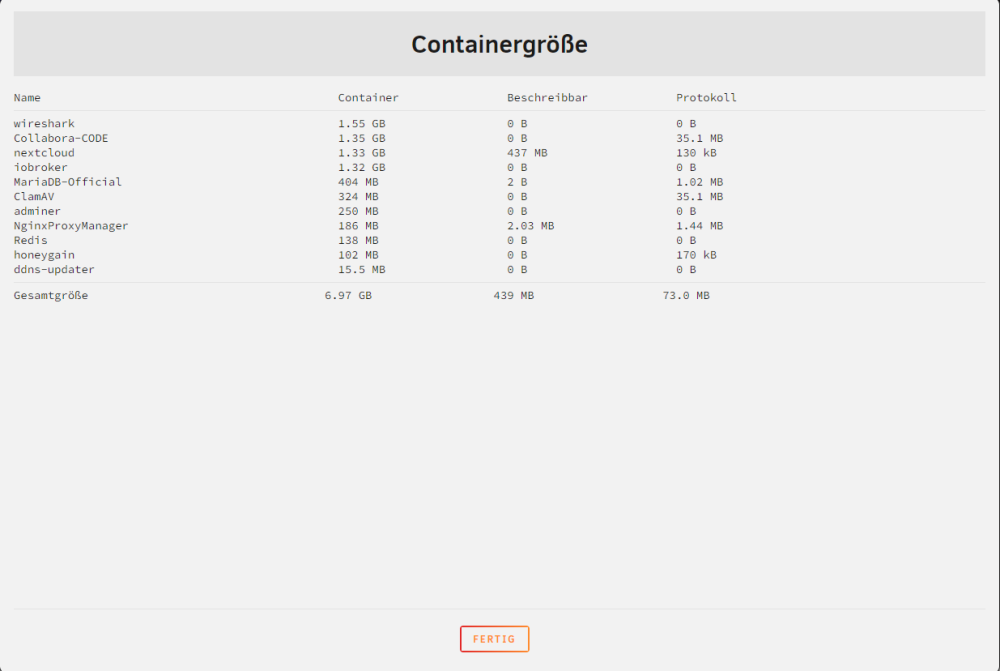Click the 6.97 GB total container size

tap(348, 295)
